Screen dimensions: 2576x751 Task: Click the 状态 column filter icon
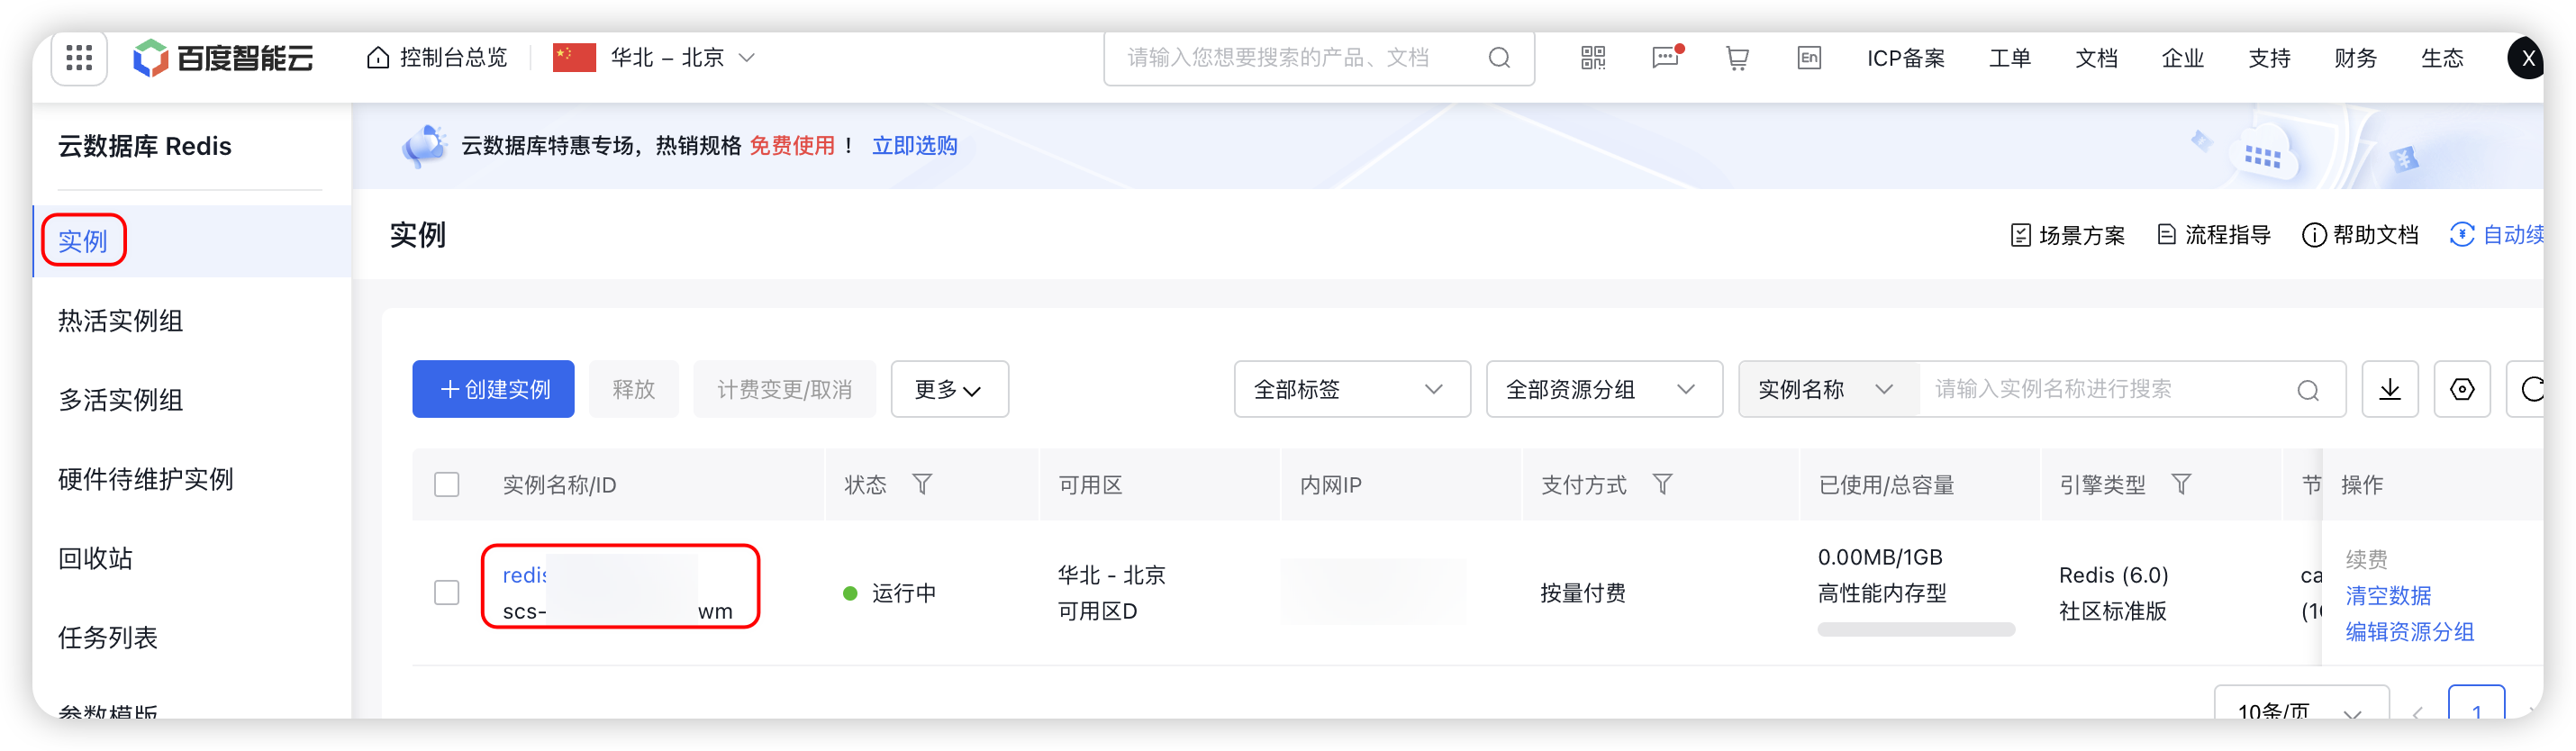922,485
